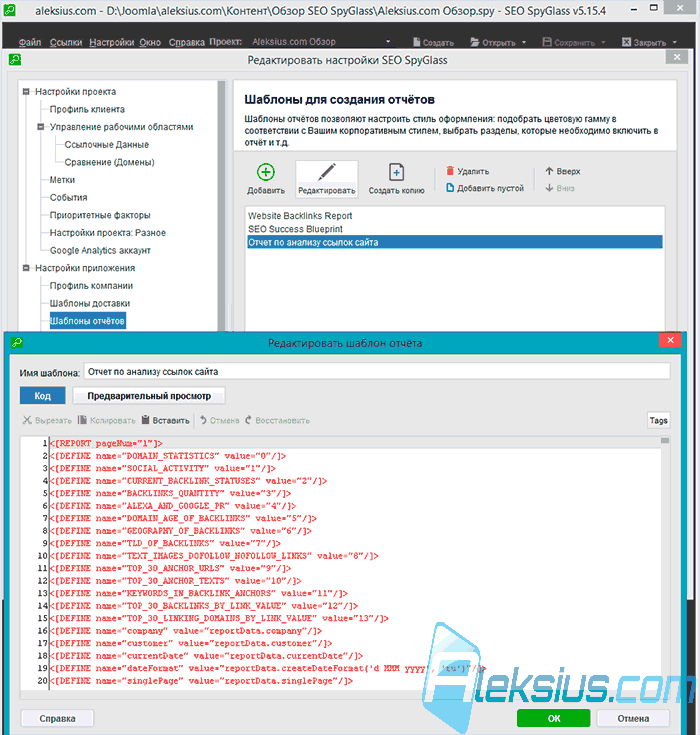Click the green Add template plus icon

[266, 172]
